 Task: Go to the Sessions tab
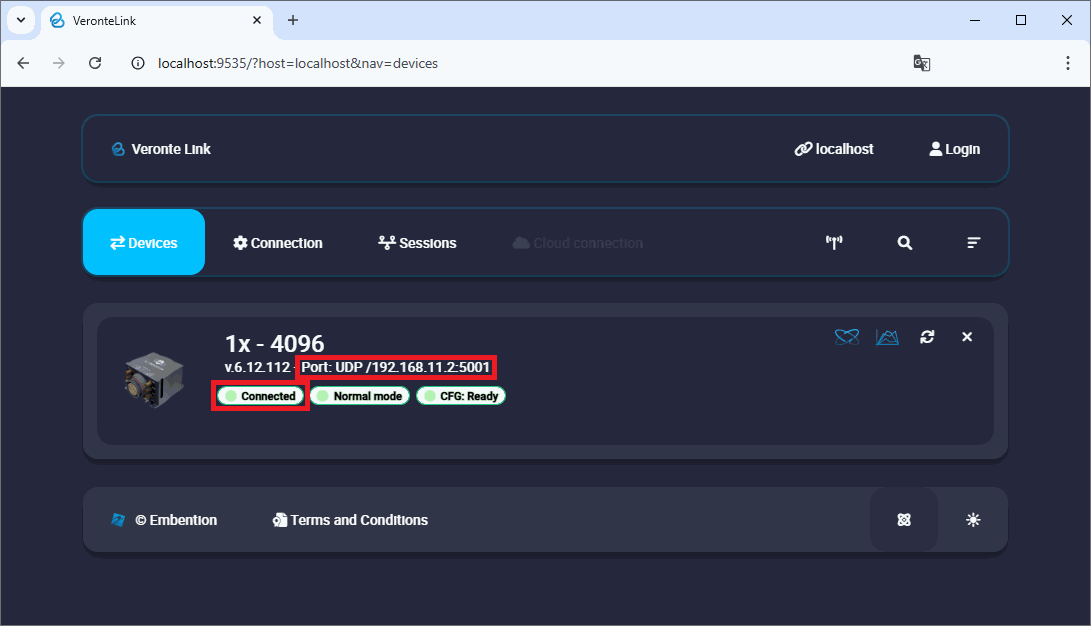point(417,243)
